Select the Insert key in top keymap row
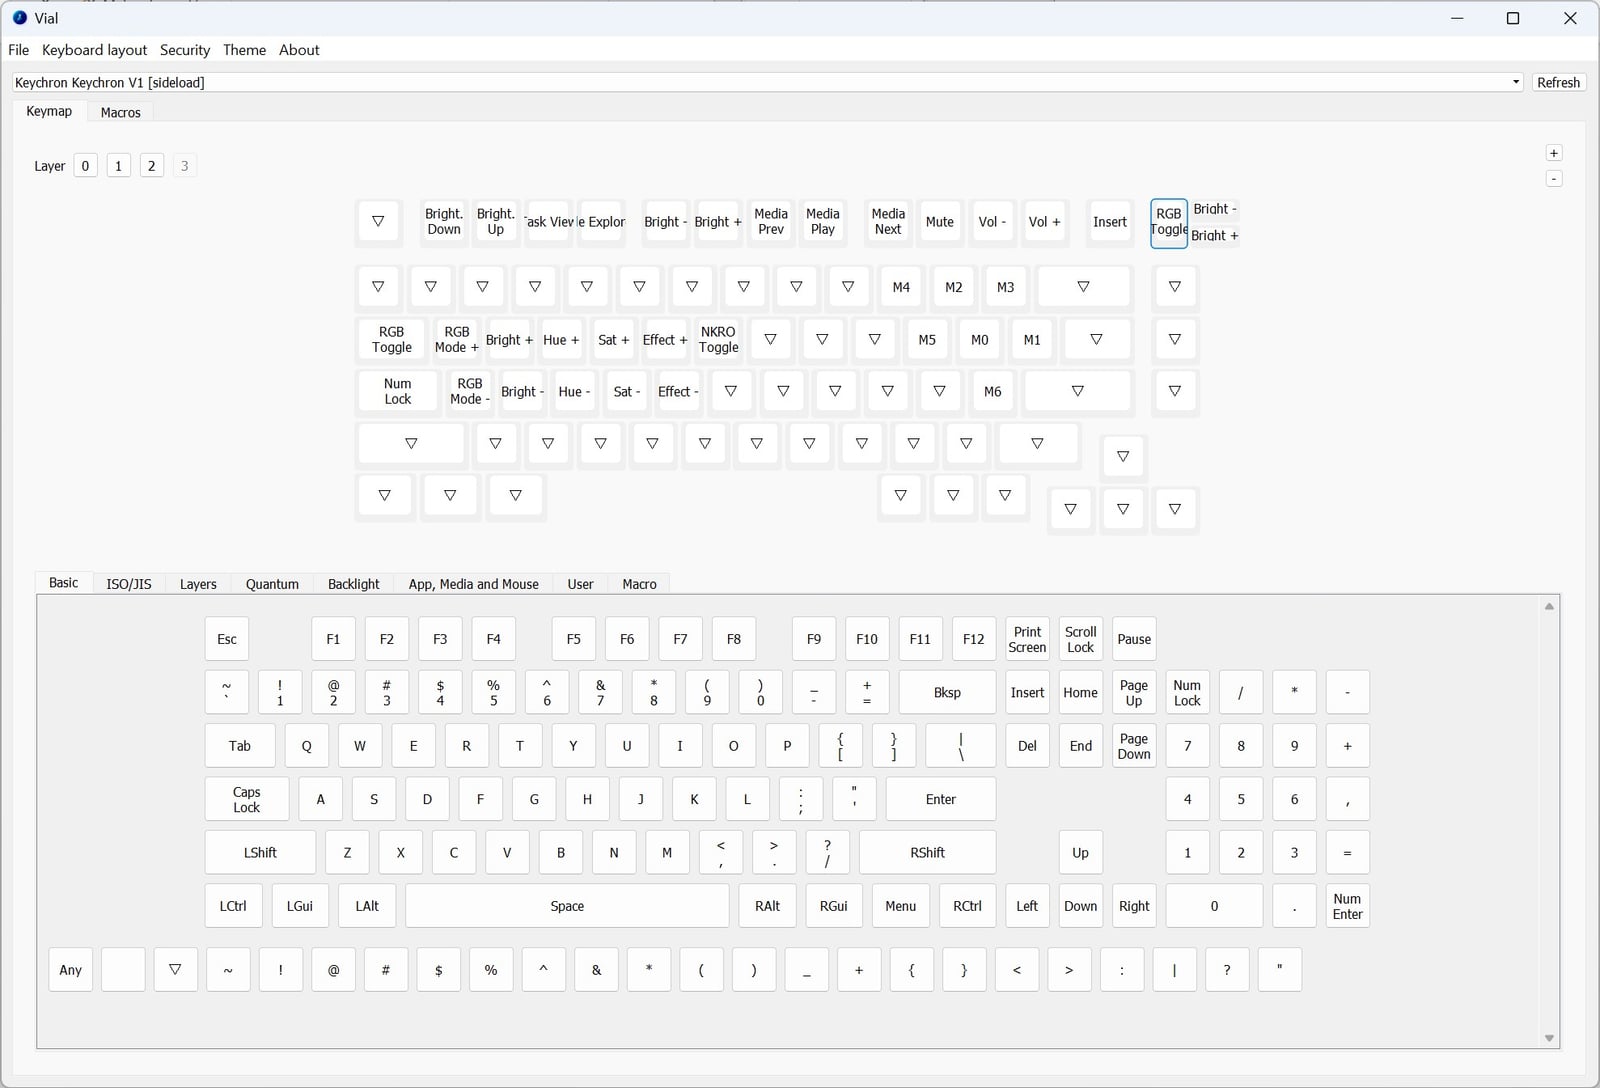1600x1088 pixels. pyautogui.click(x=1110, y=222)
